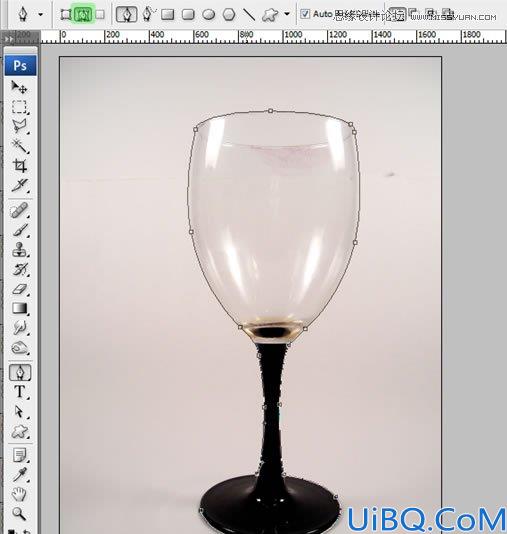Viewport: 507px width, 534px height.
Task: Choose Pen tool in the options bar
Action: click(127, 15)
